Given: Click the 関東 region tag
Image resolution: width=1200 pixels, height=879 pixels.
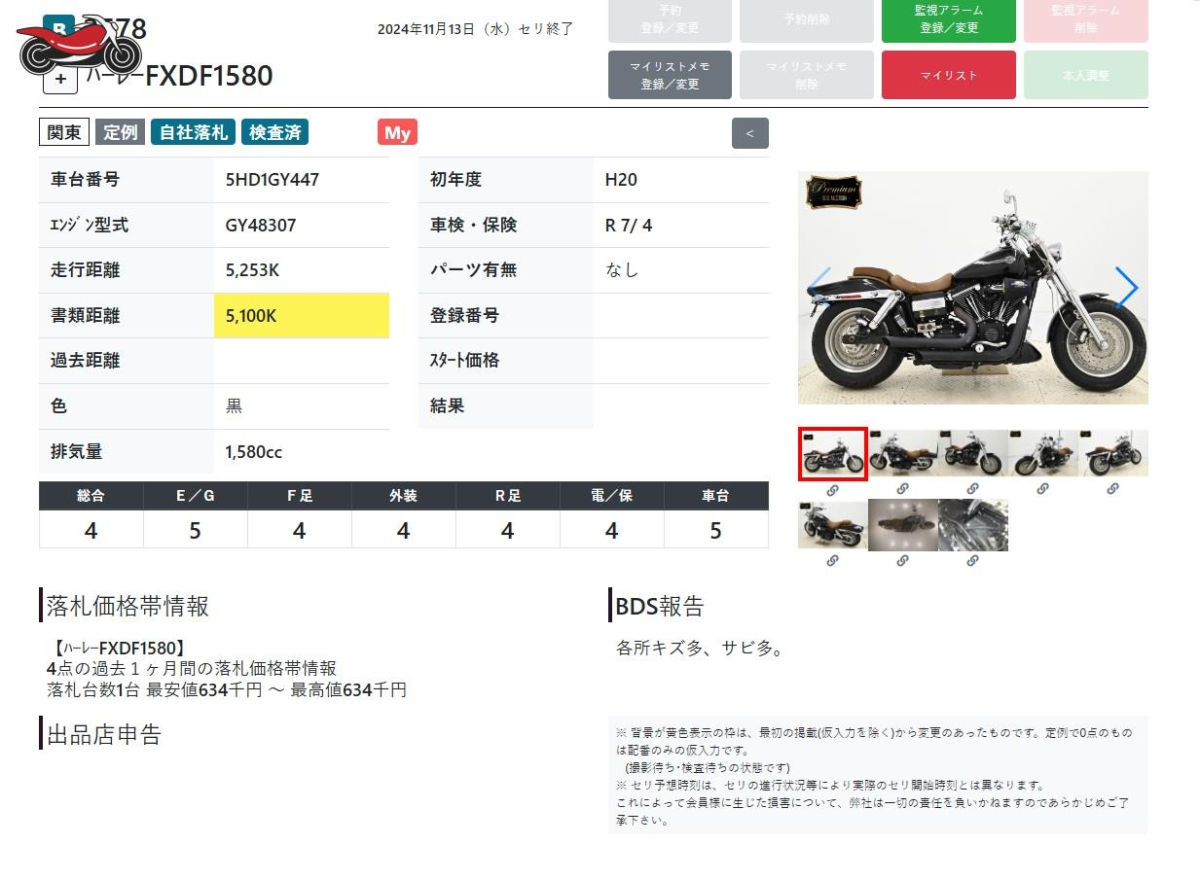Looking at the screenshot, I should pos(65,132).
